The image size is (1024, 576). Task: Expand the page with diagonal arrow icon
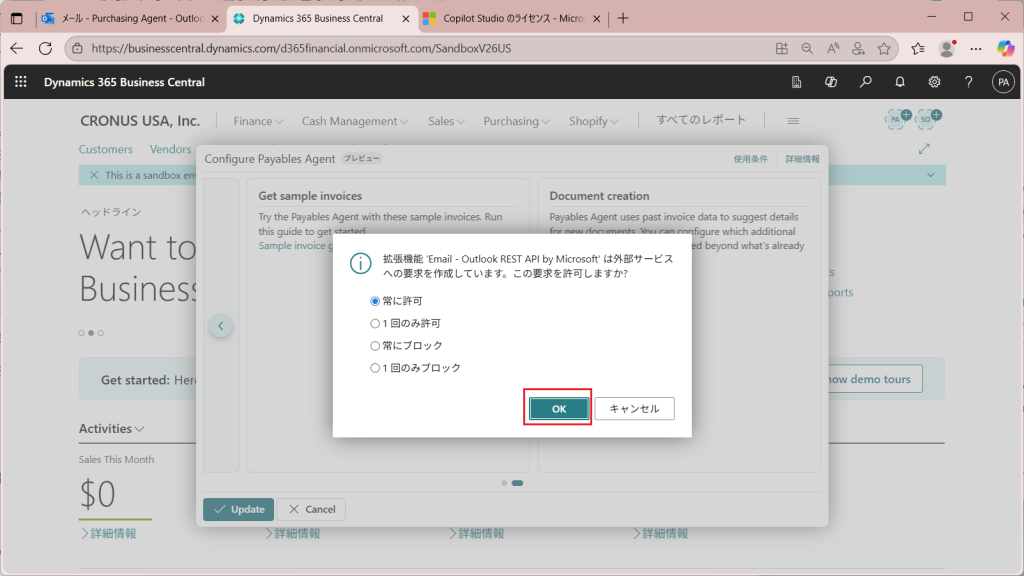click(x=923, y=149)
